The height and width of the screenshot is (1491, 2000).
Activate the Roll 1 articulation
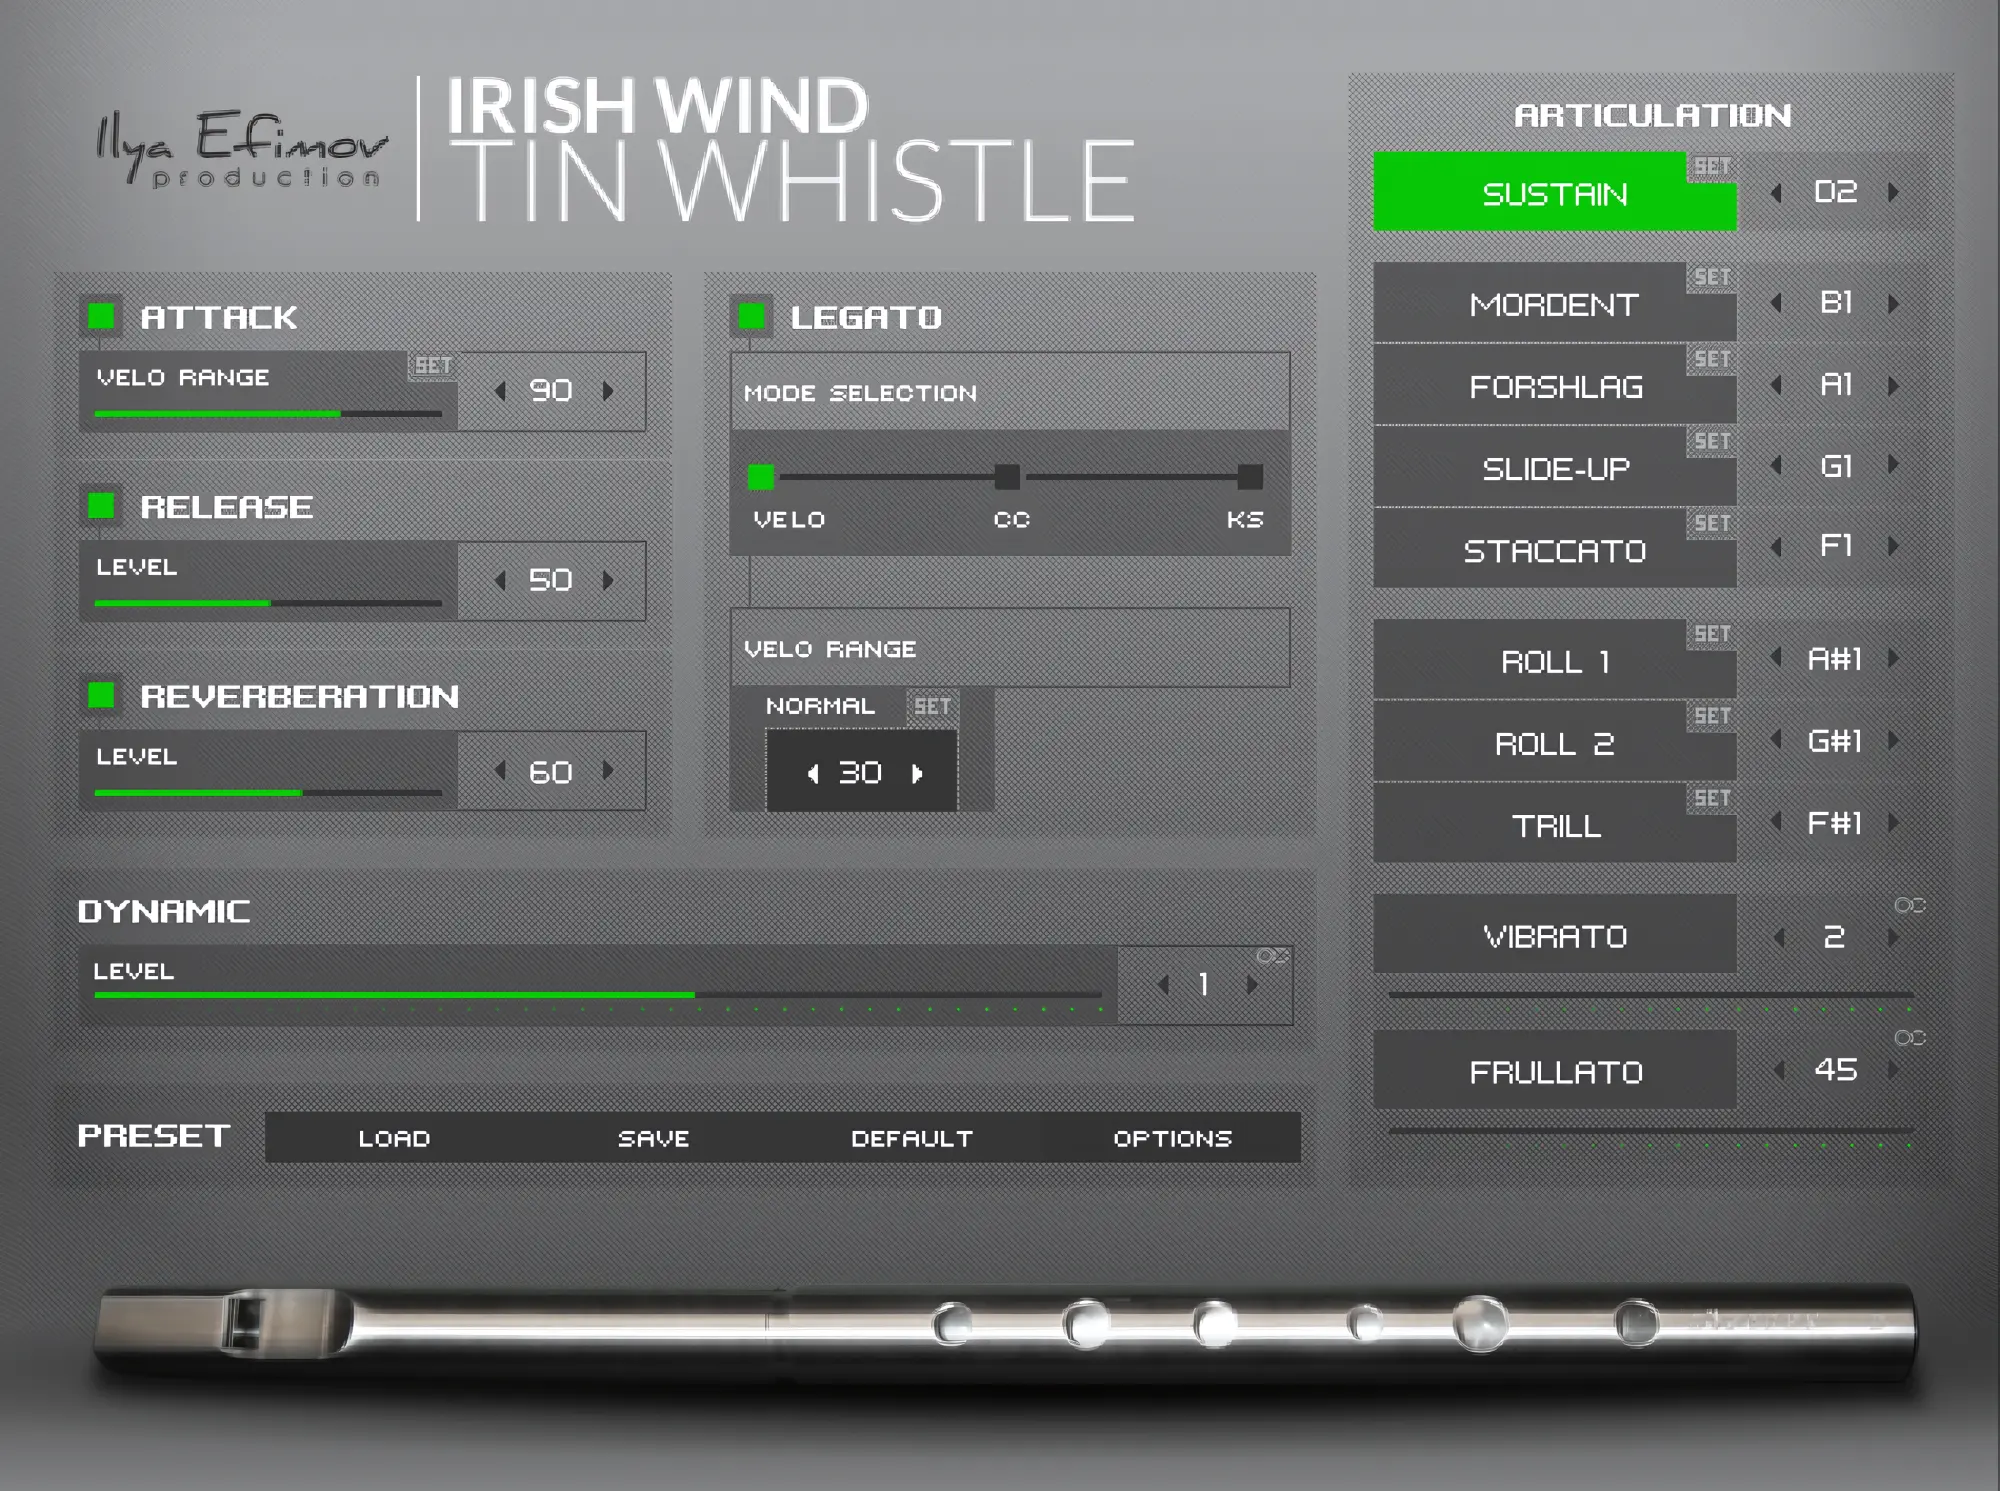(1553, 661)
